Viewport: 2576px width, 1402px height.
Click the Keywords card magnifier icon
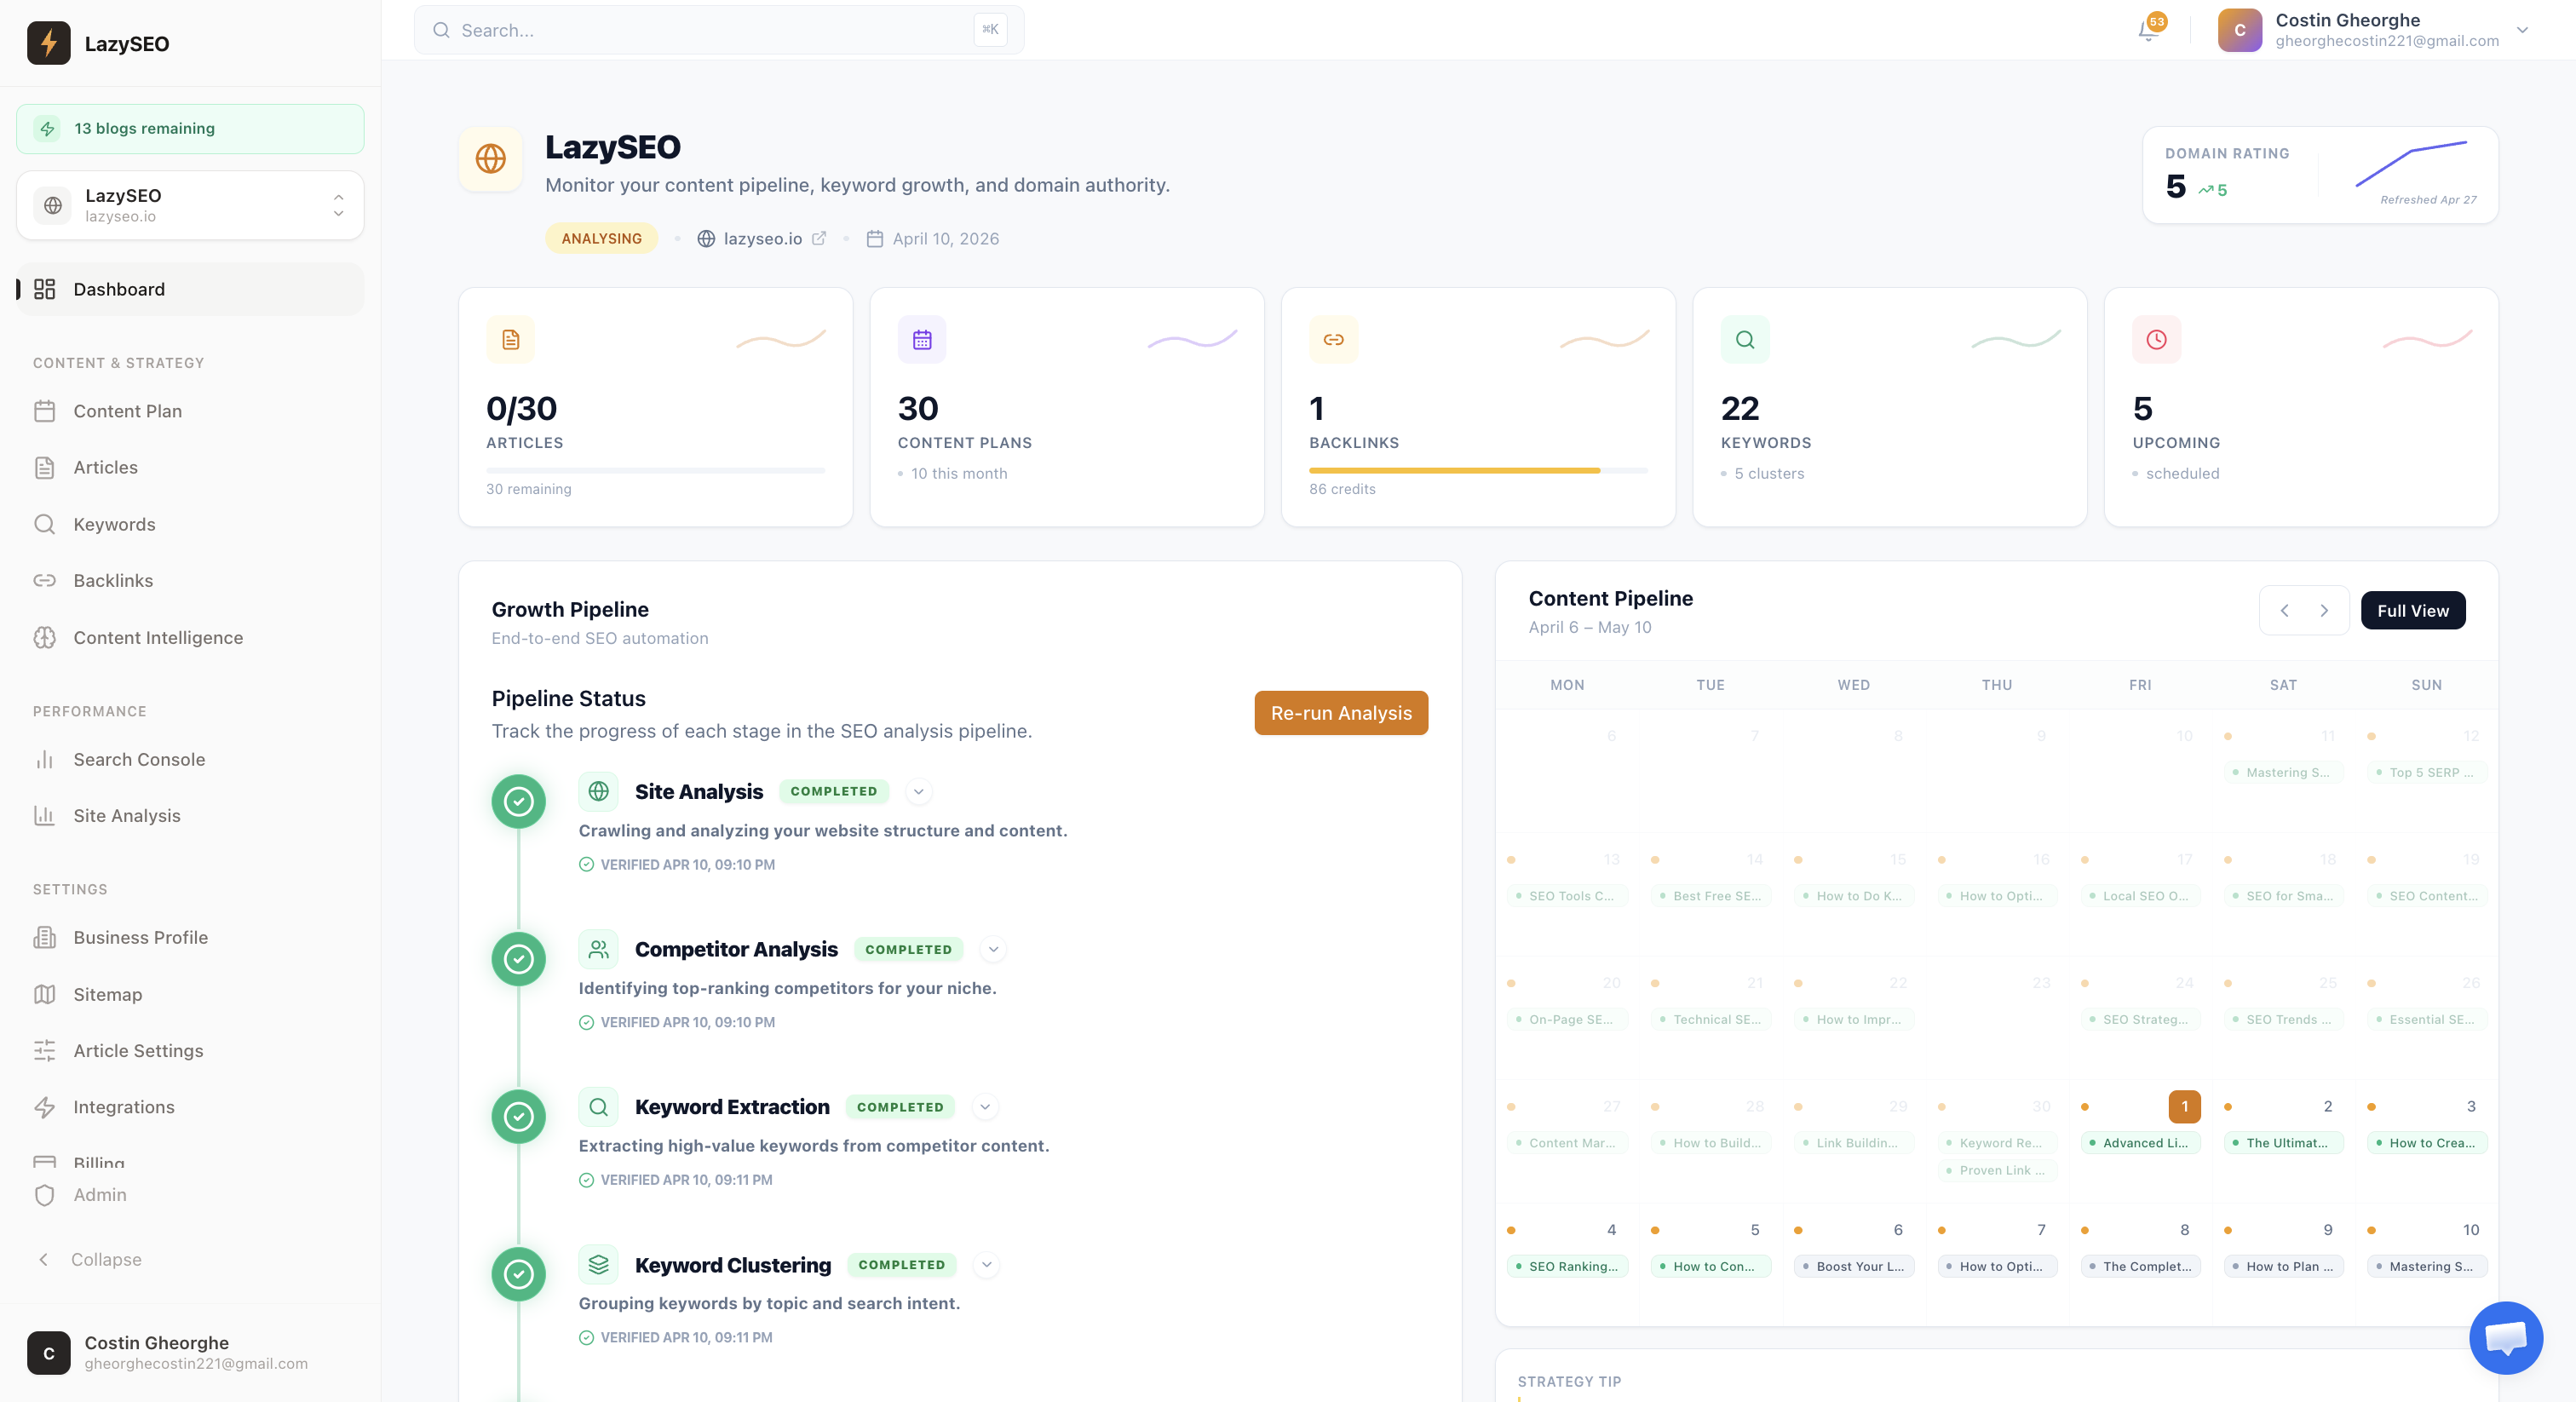[x=1745, y=340]
